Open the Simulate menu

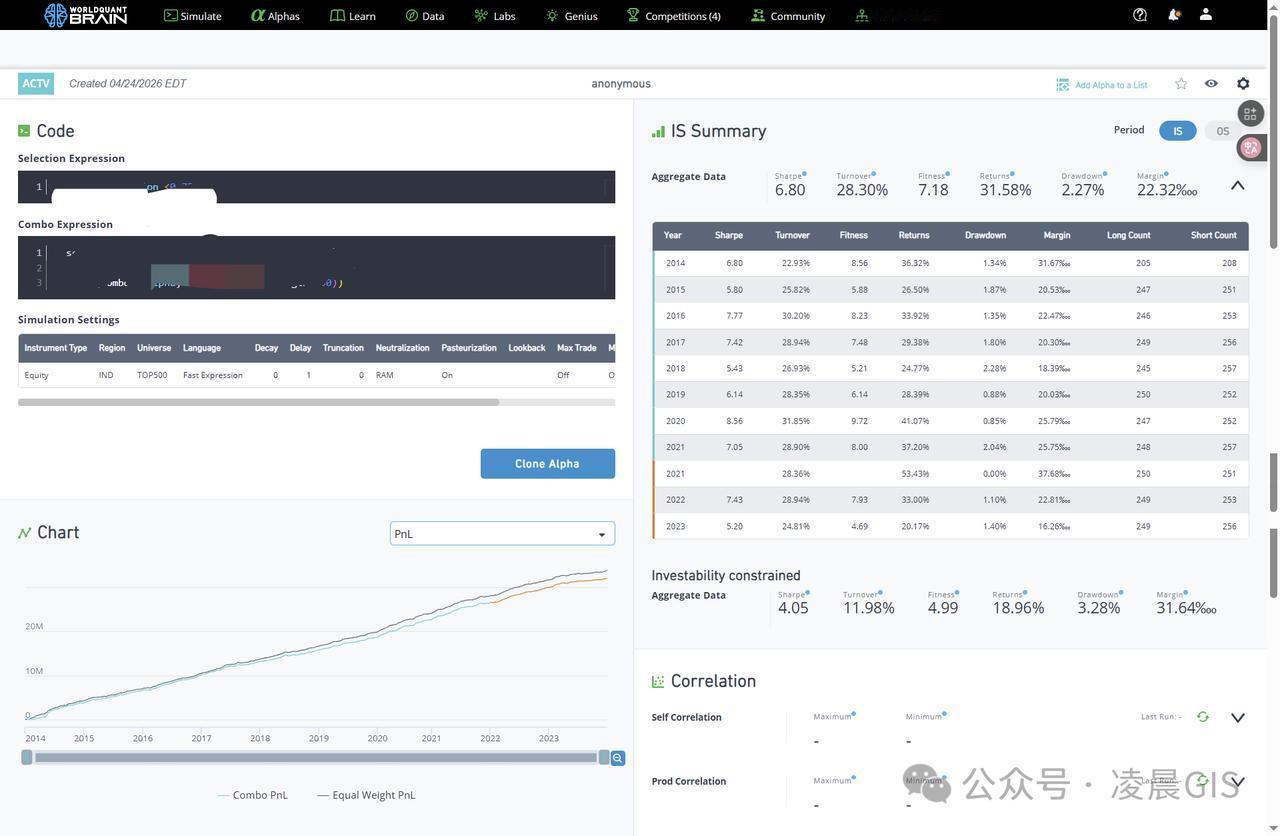(193, 16)
